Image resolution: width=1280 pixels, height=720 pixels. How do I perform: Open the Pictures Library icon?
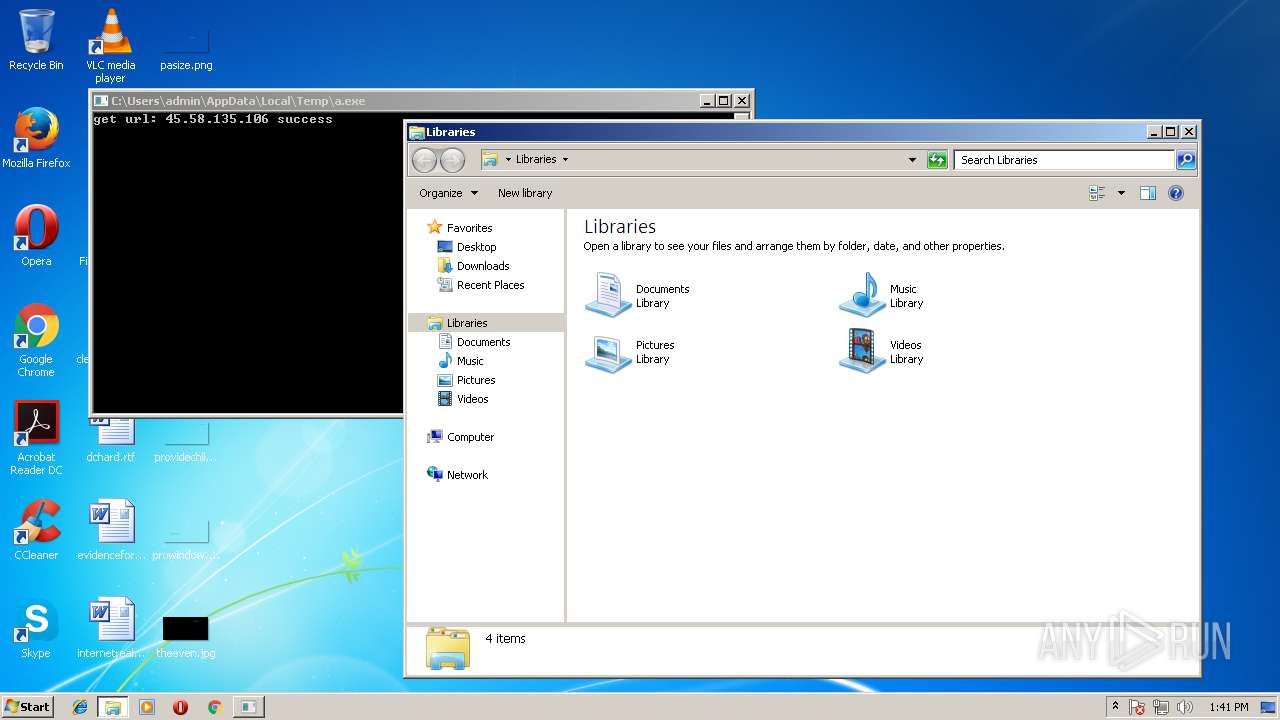pos(630,352)
